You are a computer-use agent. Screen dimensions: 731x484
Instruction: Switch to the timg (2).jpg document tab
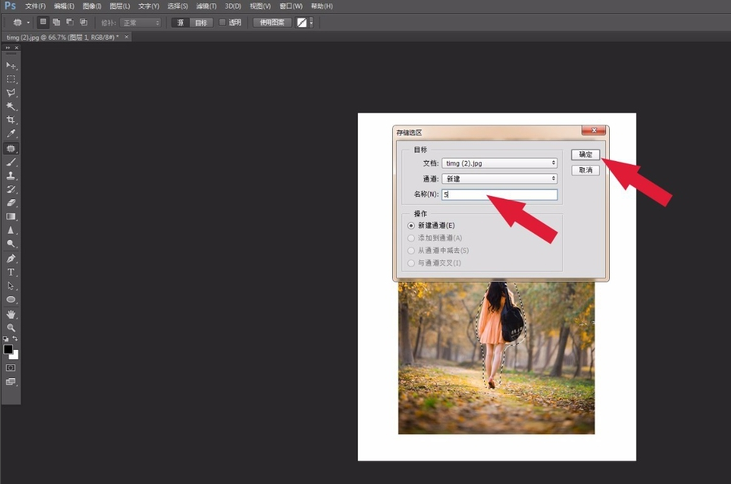[x=62, y=37]
